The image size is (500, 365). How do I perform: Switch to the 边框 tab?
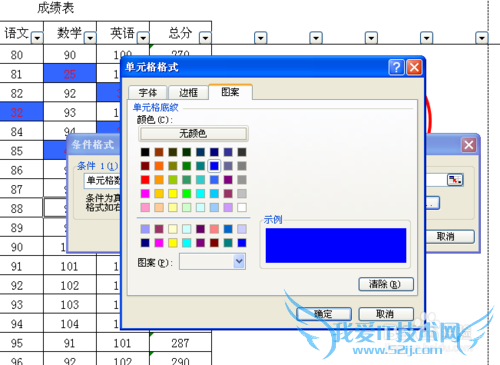(188, 93)
